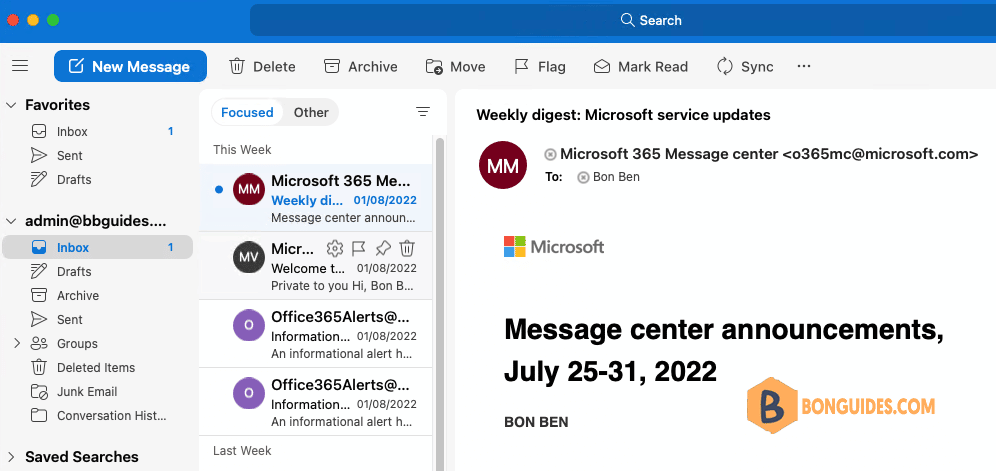Collapse the Favorites section chevron
The image size is (996, 471).
click(x=11, y=105)
